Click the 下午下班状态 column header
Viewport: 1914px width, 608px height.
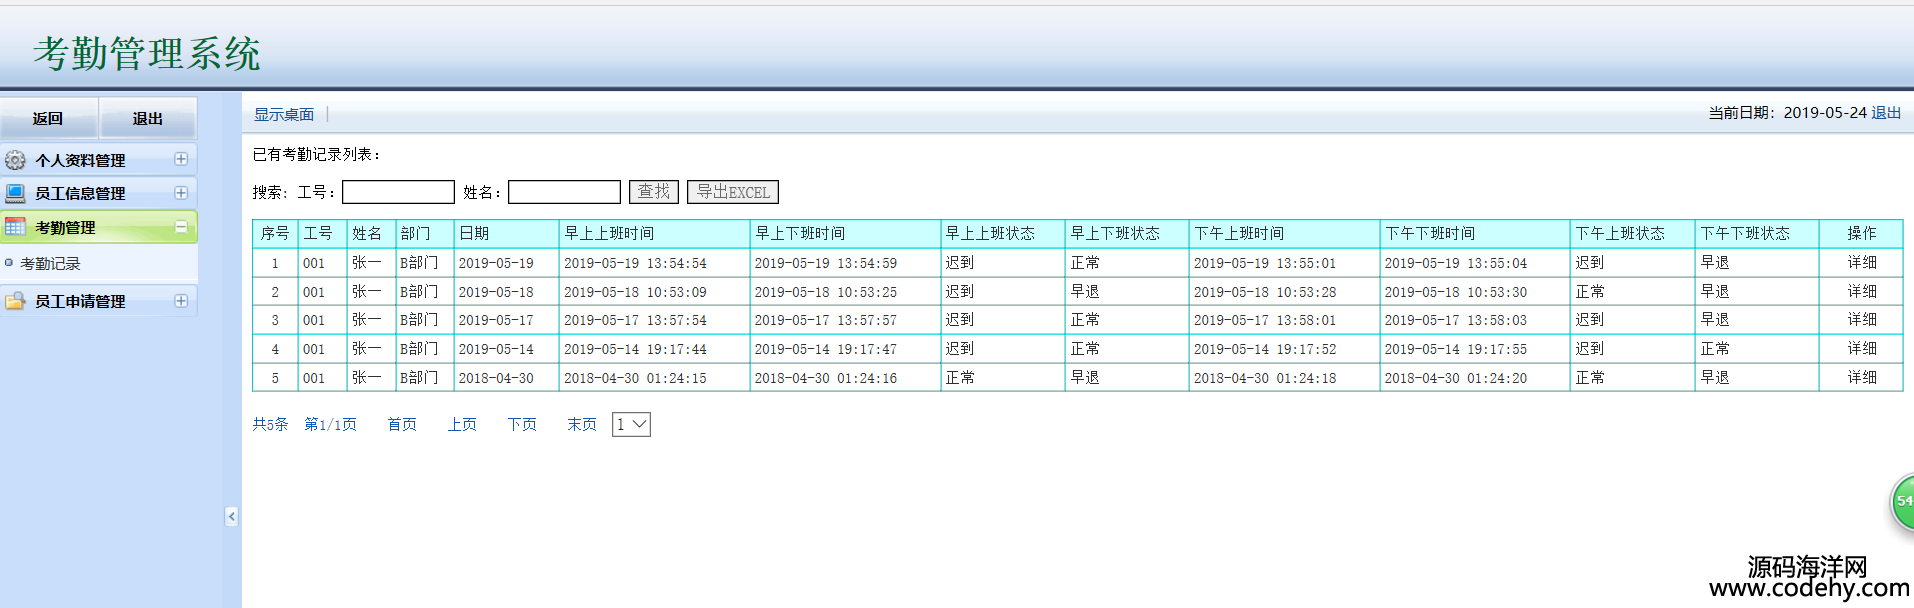1757,233
